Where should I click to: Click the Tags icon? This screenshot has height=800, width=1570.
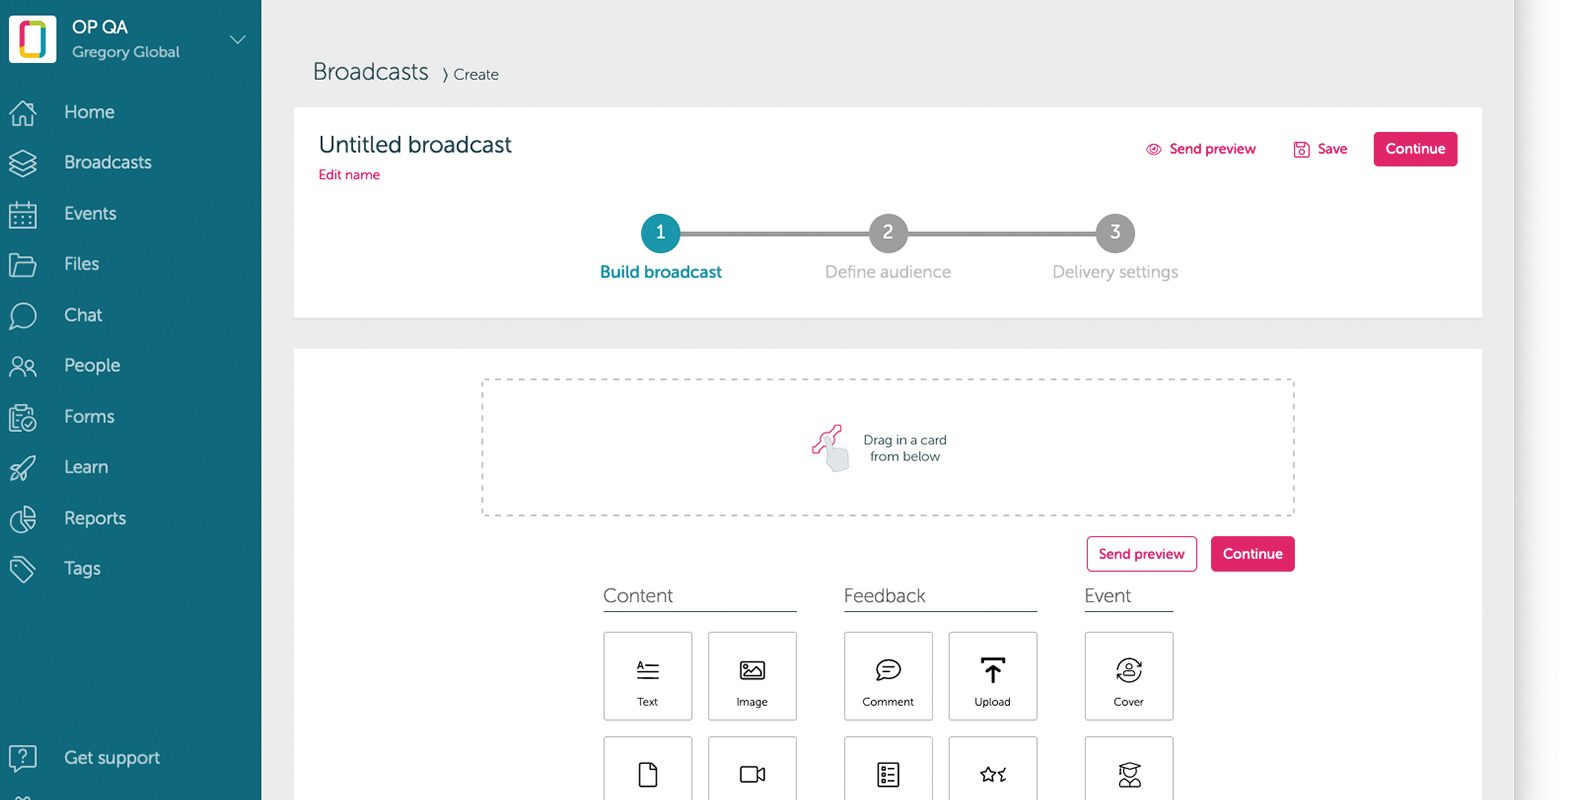[x=23, y=569]
